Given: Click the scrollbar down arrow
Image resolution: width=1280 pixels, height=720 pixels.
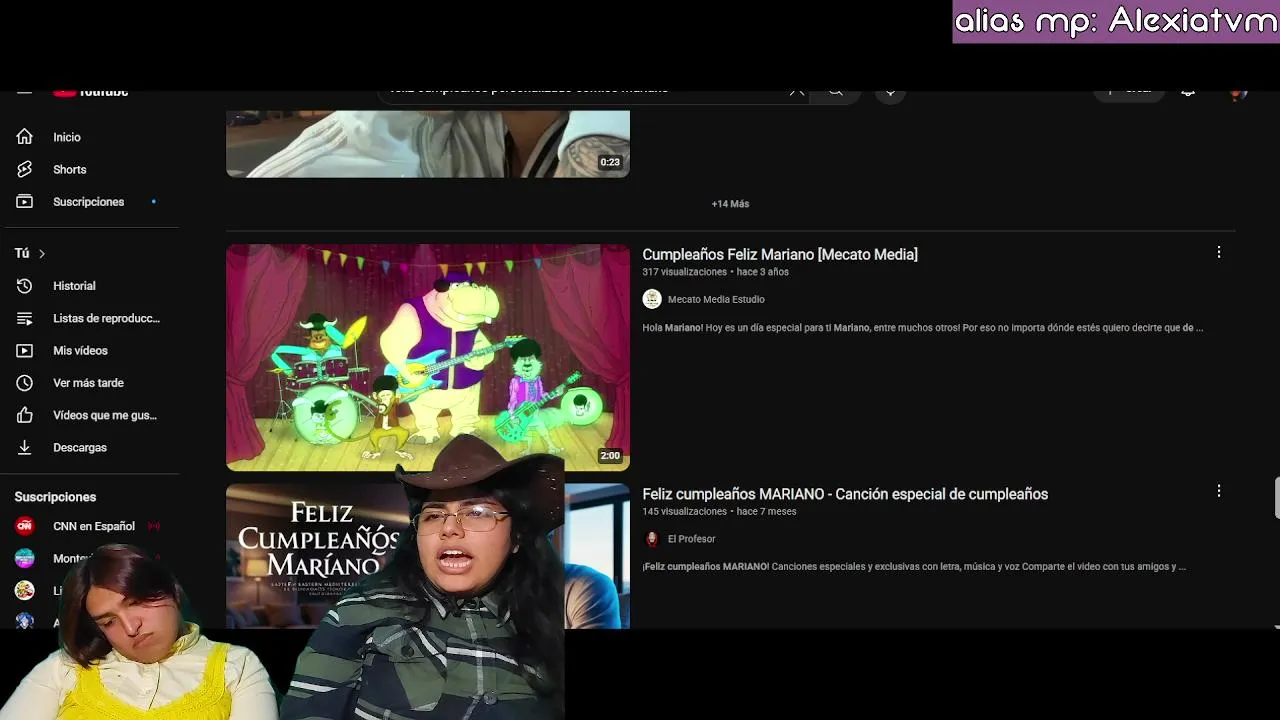Looking at the screenshot, I should point(1276,625).
